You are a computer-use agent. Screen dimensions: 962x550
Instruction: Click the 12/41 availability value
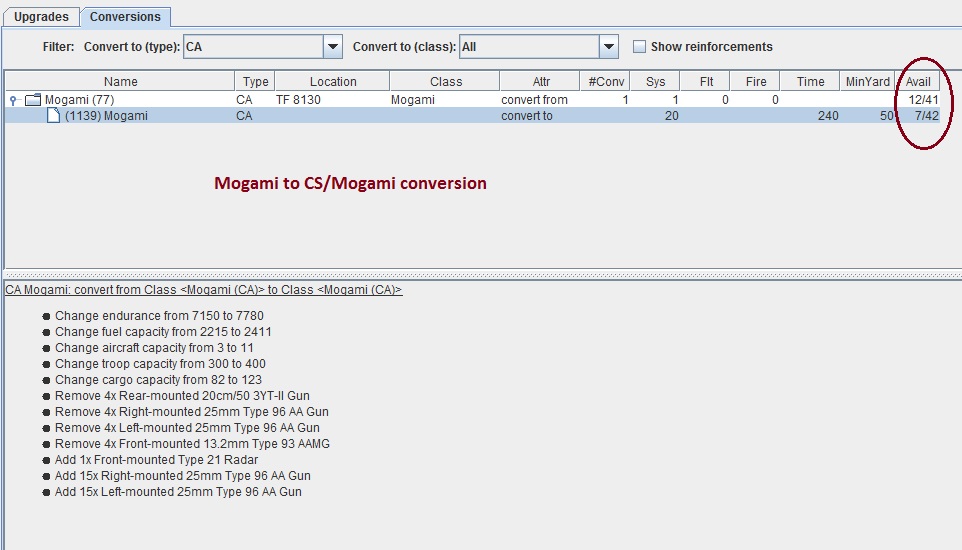[923, 99]
